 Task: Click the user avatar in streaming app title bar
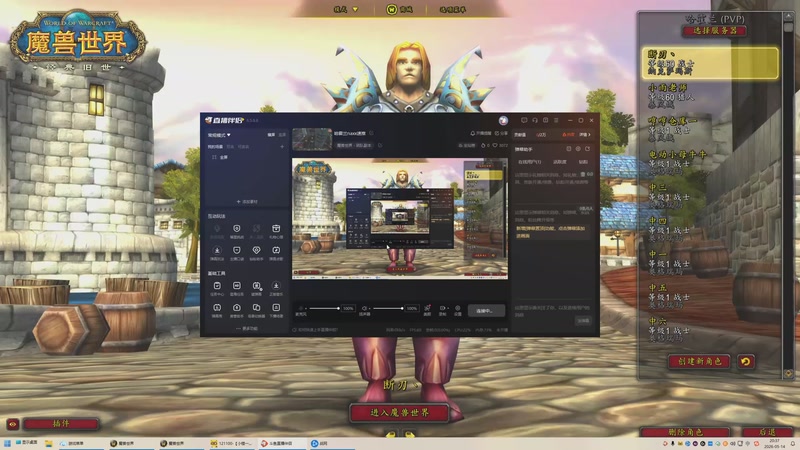[x=503, y=120]
